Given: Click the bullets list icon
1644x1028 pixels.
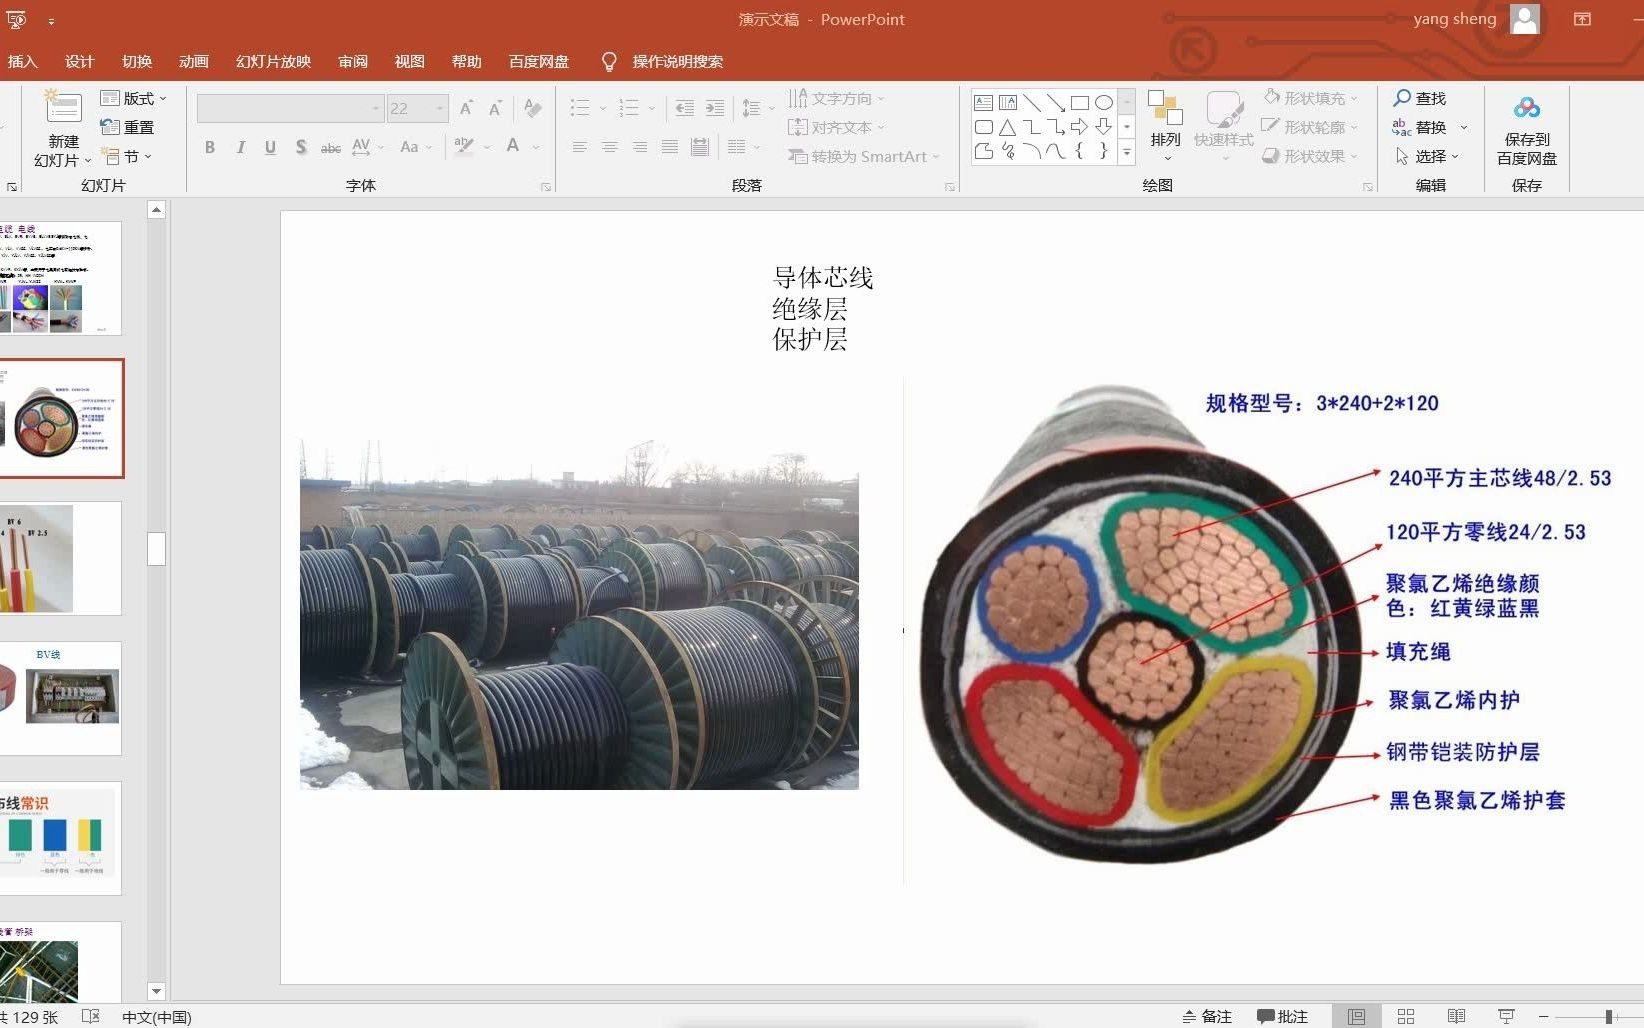Looking at the screenshot, I should [580, 108].
